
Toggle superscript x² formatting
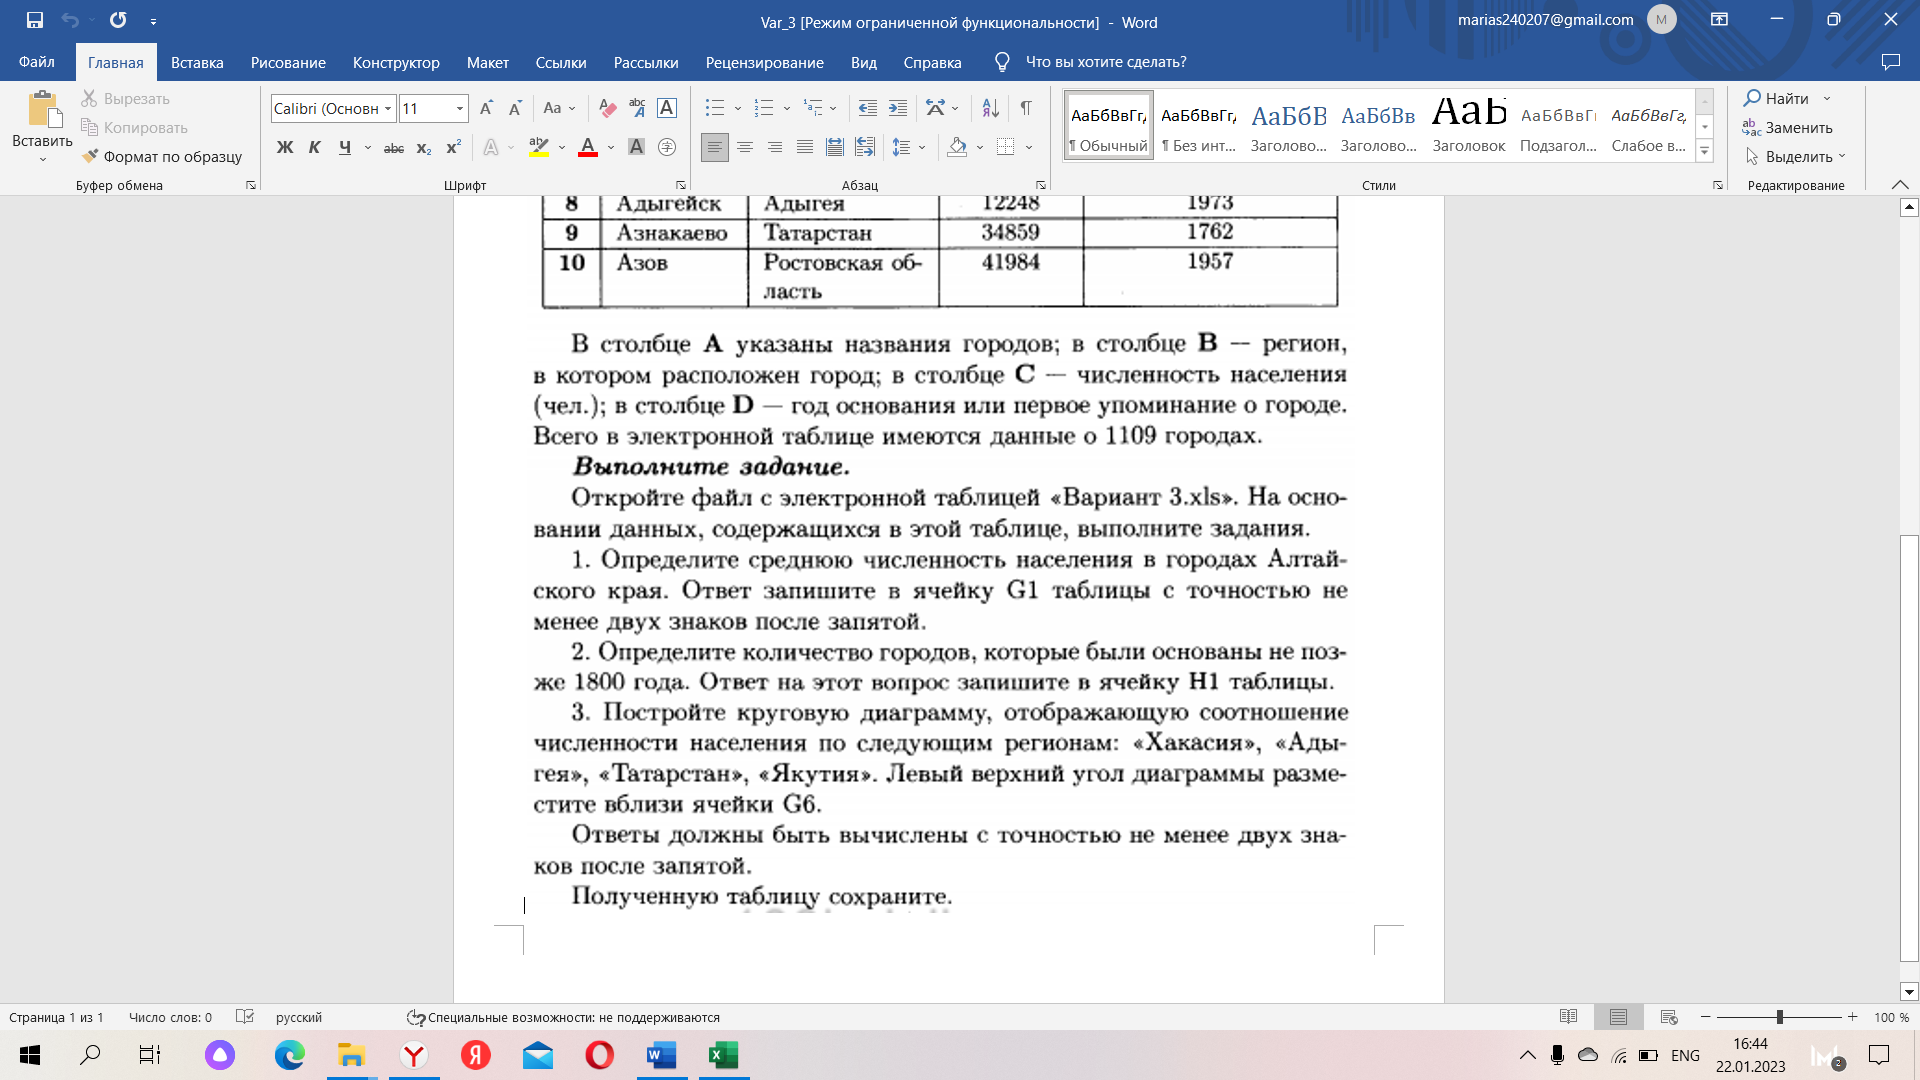(x=453, y=148)
